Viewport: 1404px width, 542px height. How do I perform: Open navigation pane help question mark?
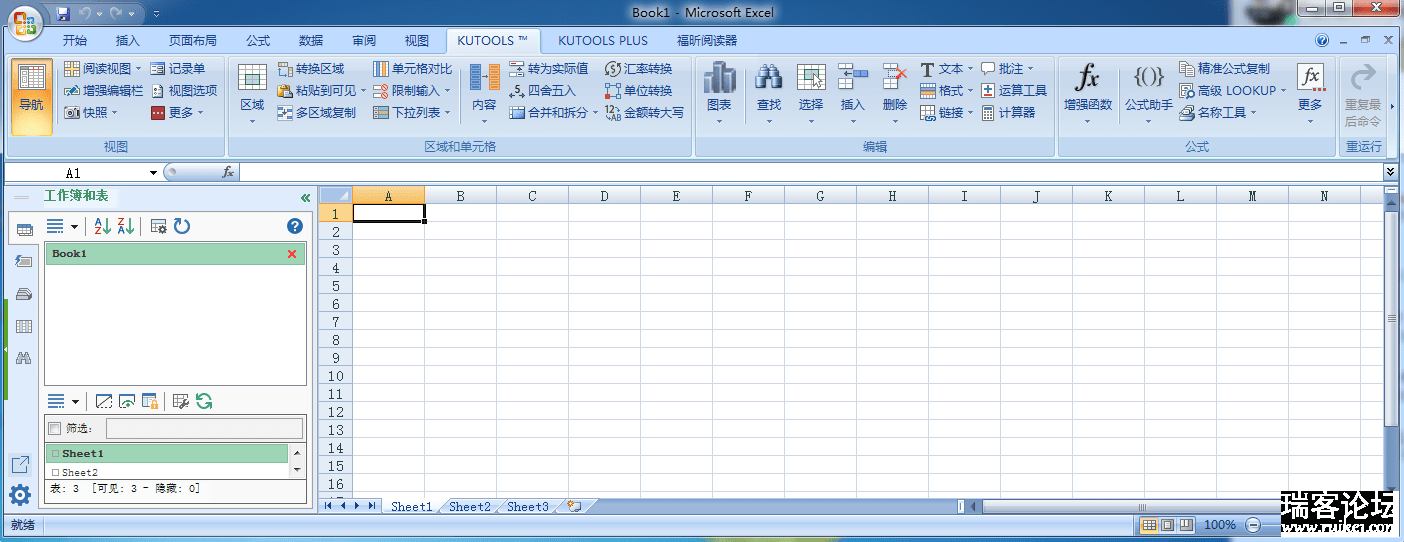coord(295,227)
